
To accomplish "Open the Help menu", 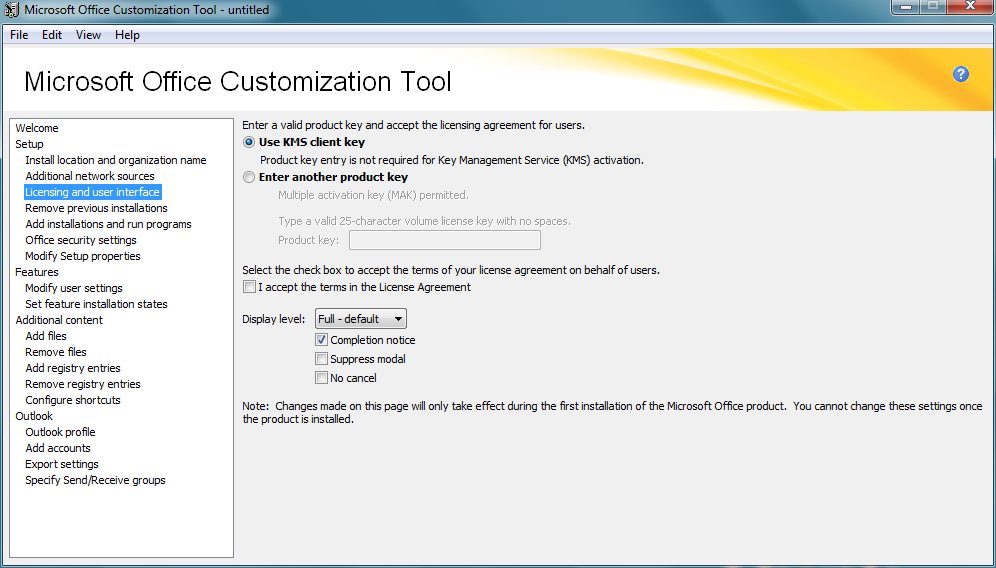I will click(127, 35).
